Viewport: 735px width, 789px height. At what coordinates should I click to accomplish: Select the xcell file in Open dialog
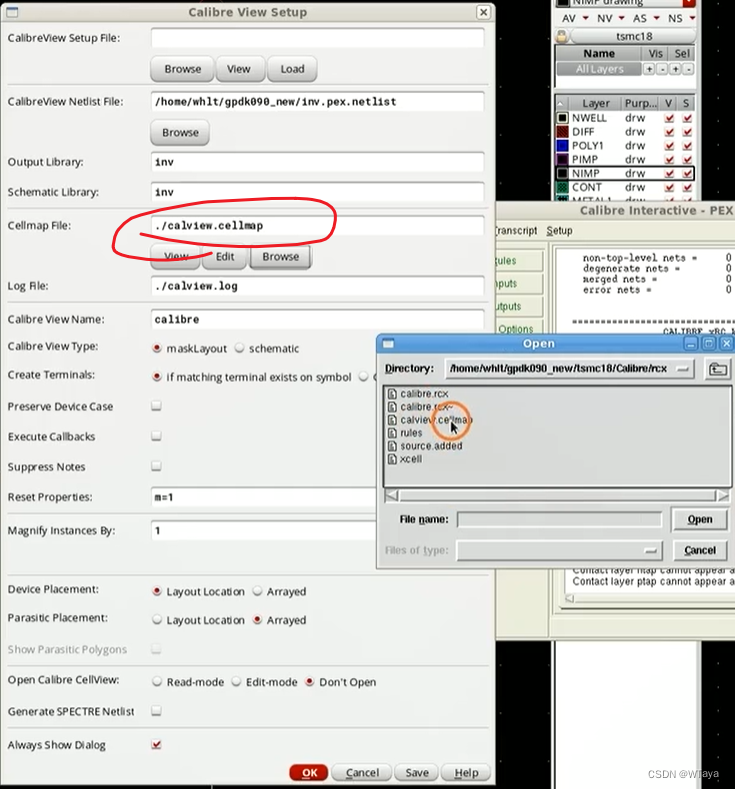[405, 459]
